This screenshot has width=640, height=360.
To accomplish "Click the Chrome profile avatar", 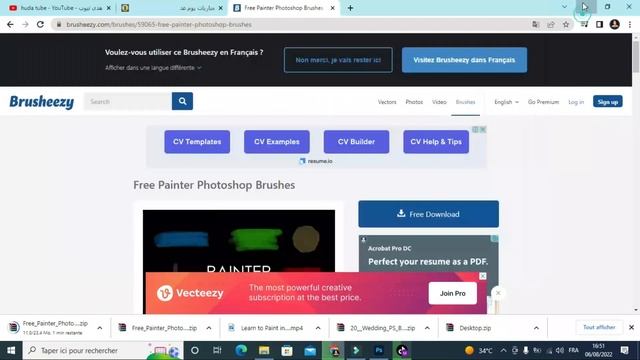I will 615,24.
